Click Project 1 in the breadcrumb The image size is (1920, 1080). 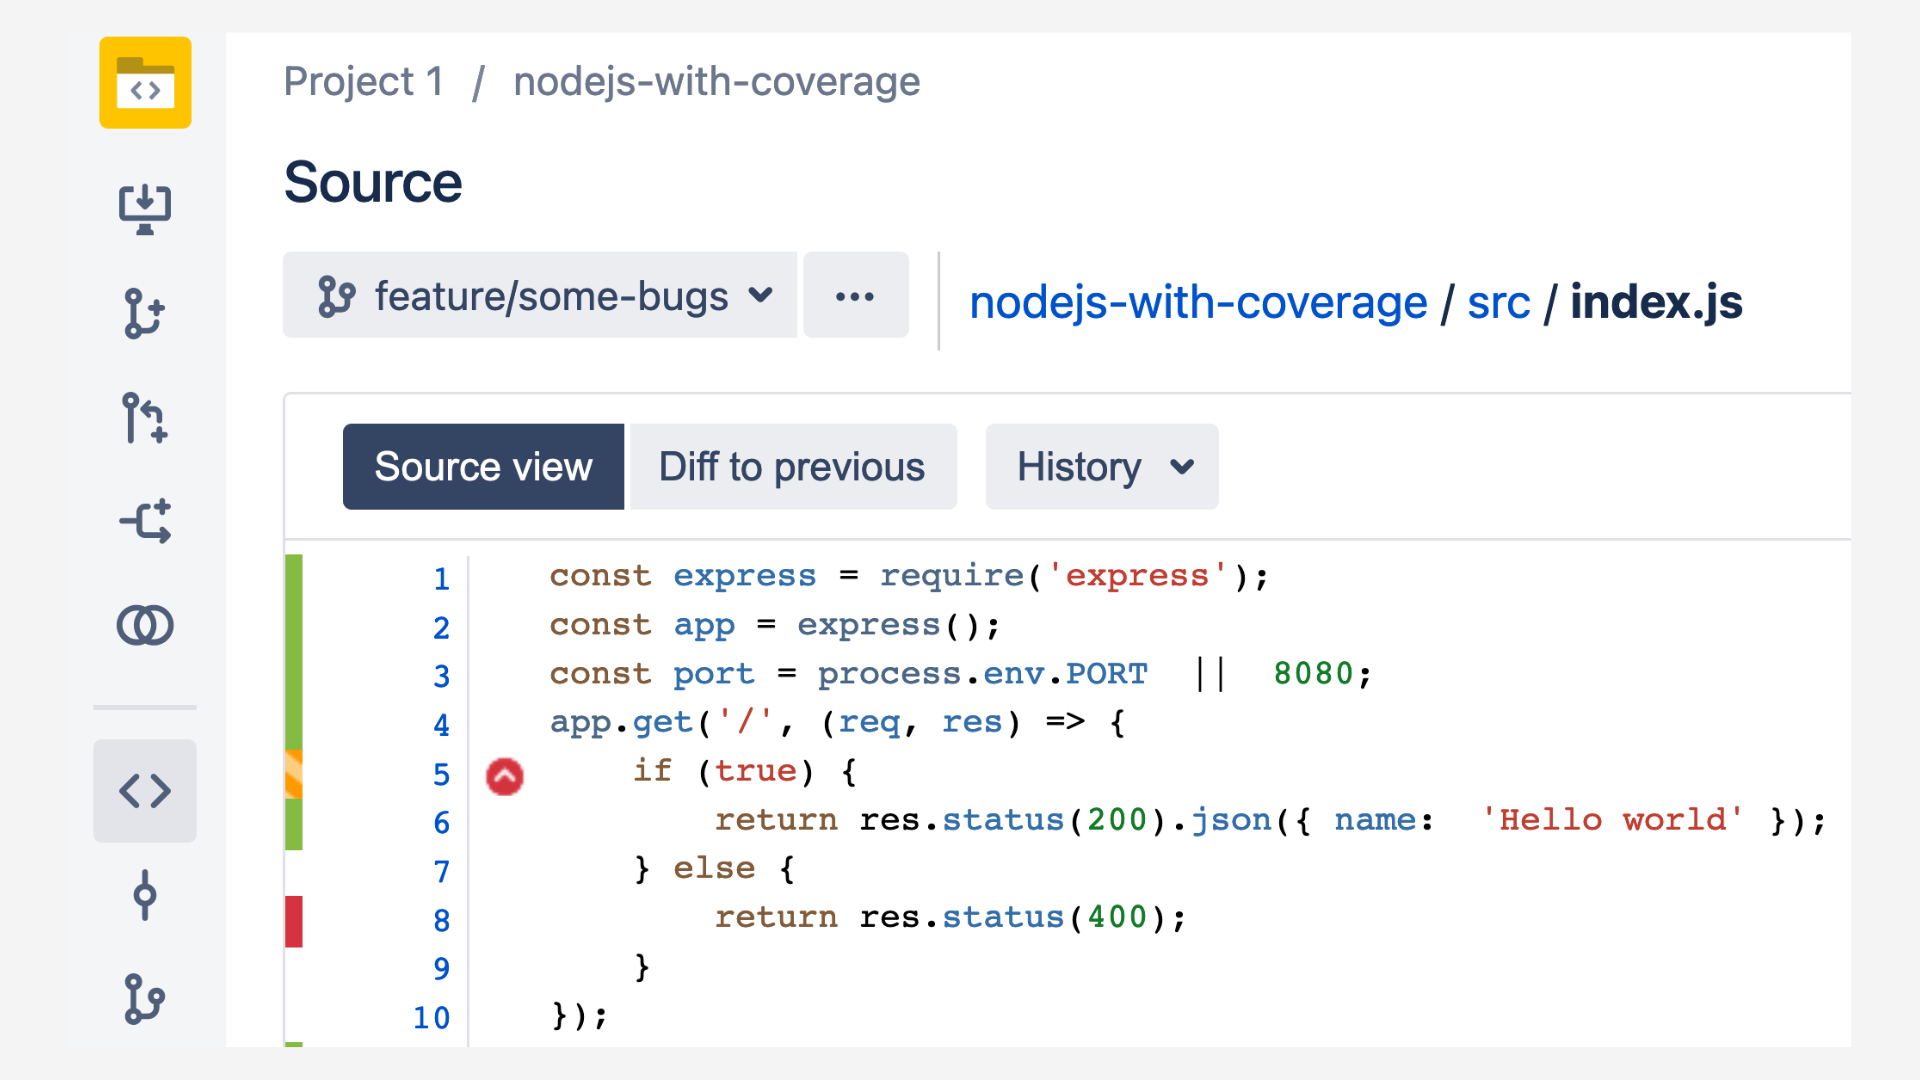coord(363,82)
